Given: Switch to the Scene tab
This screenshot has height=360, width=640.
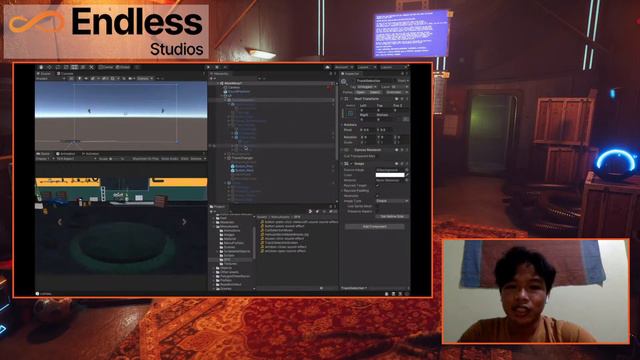Looking at the screenshot, I should (44, 74).
